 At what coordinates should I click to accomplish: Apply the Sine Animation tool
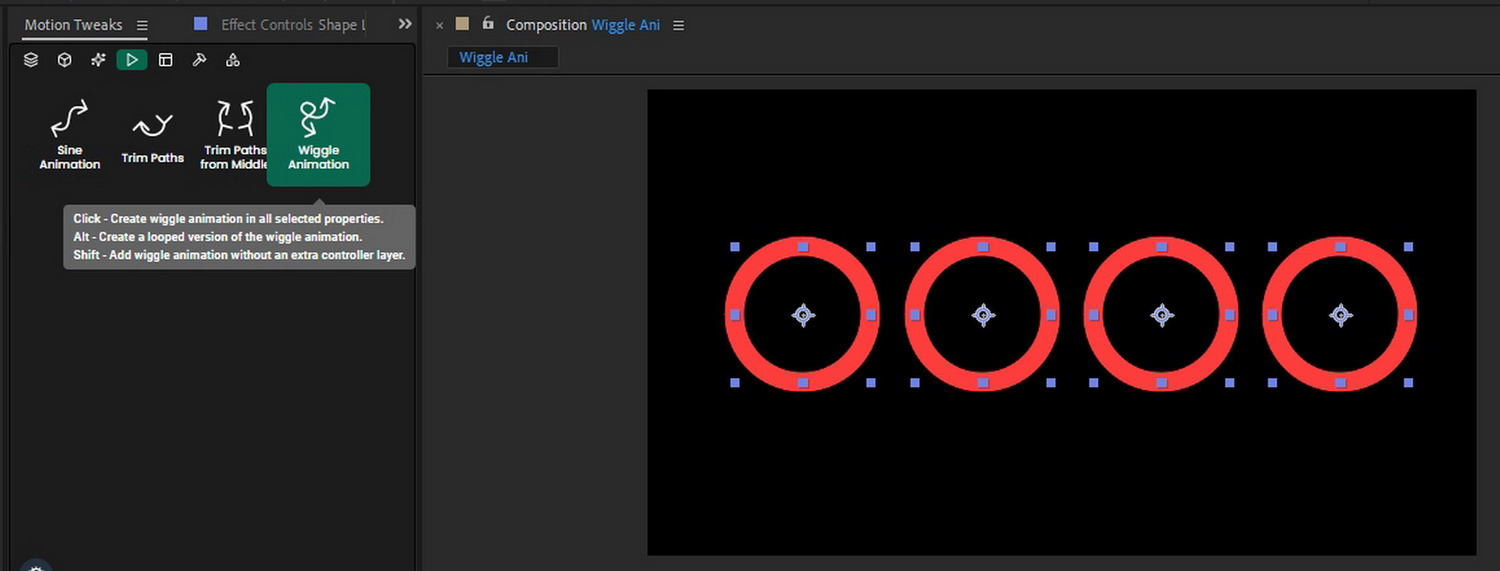point(70,135)
